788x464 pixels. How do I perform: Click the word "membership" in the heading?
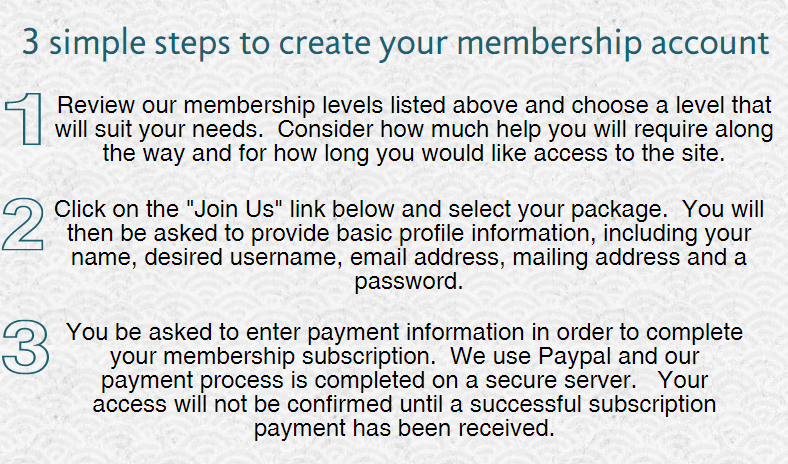point(549,43)
